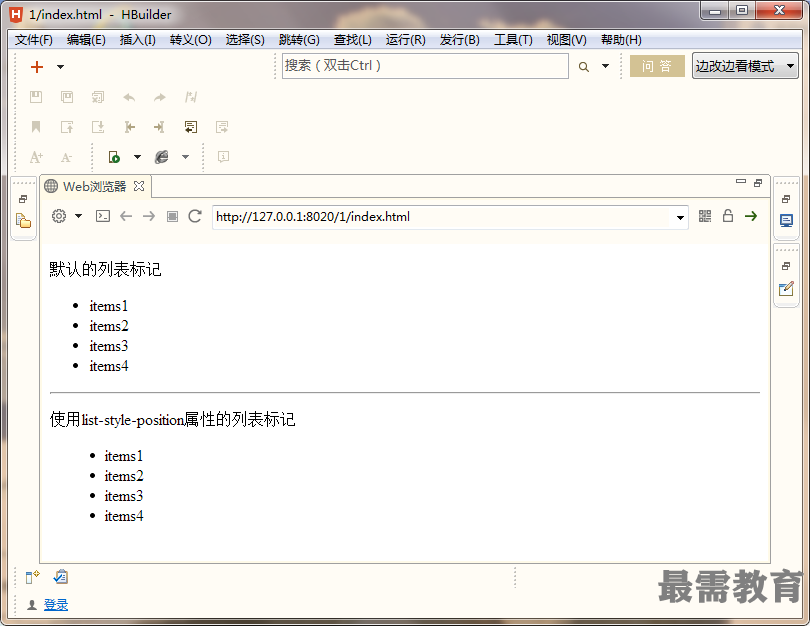Open the 编辑(E) menu
This screenshot has width=810, height=626.
click(86, 40)
